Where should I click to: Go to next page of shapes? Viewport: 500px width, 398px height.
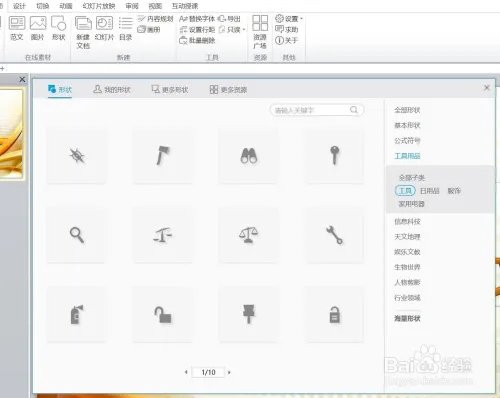pyautogui.click(x=229, y=372)
